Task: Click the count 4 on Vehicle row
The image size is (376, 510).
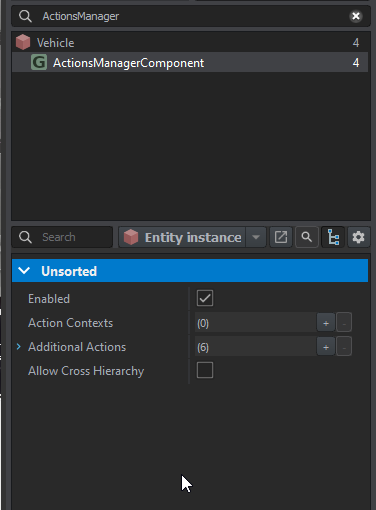Action: coord(356,43)
